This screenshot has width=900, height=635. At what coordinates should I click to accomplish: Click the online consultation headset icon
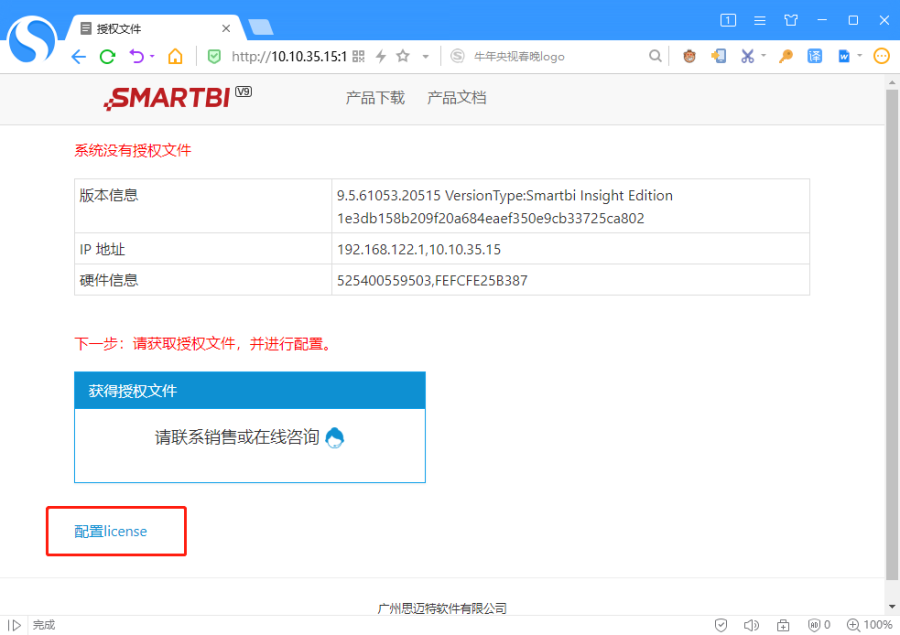(x=335, y=437)
